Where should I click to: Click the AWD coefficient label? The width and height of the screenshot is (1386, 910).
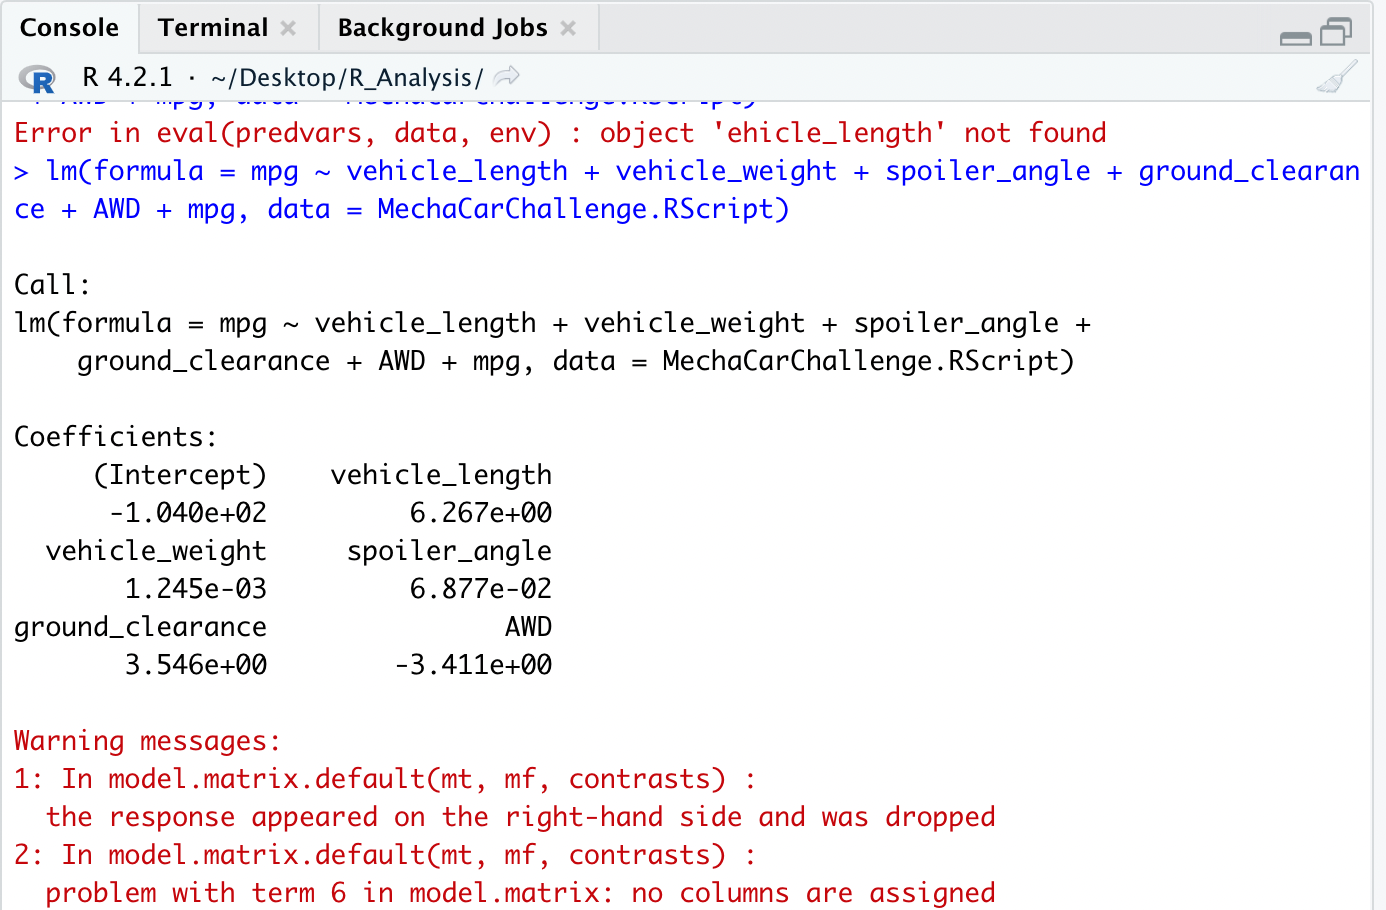tap(528, 627)
